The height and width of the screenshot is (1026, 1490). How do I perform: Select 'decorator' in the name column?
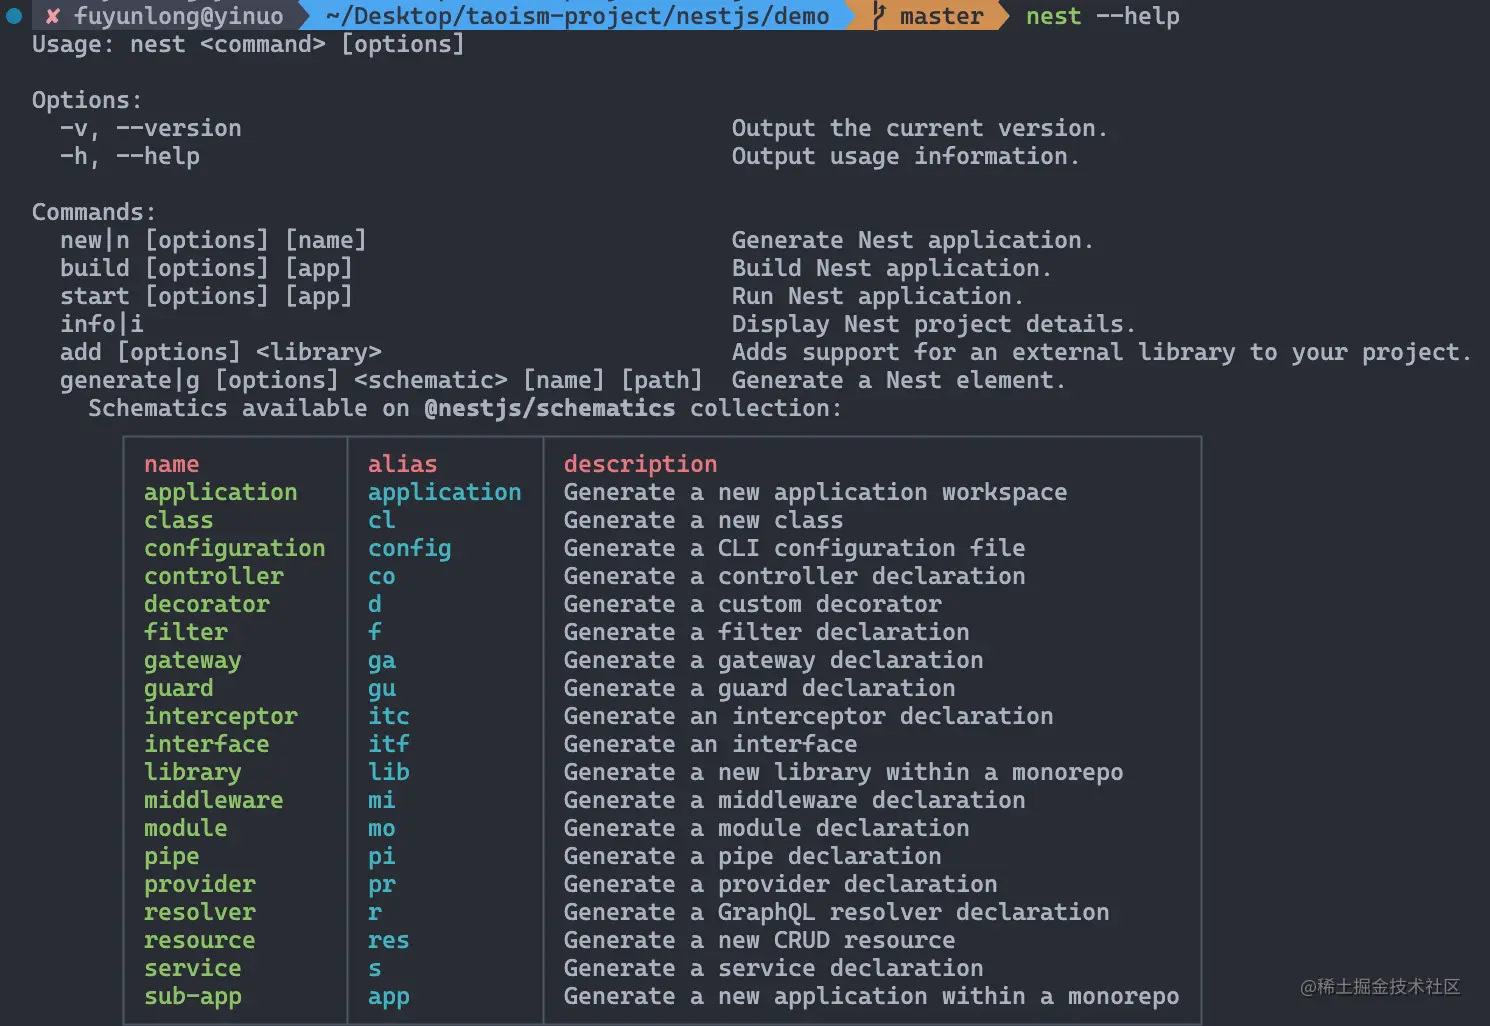(x=206, y=604)
